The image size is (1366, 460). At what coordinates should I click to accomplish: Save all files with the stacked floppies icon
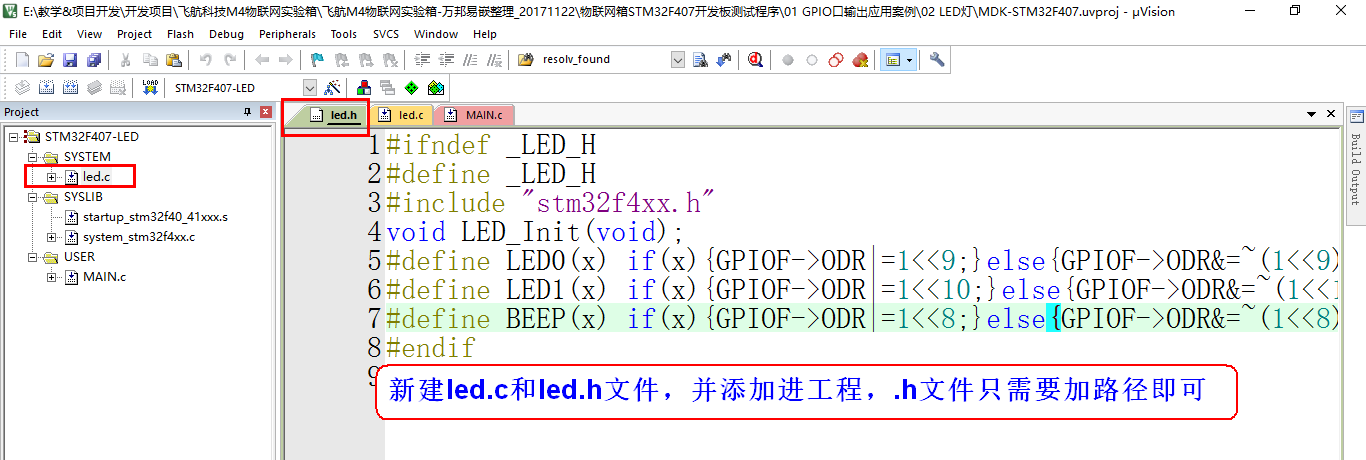92,60
